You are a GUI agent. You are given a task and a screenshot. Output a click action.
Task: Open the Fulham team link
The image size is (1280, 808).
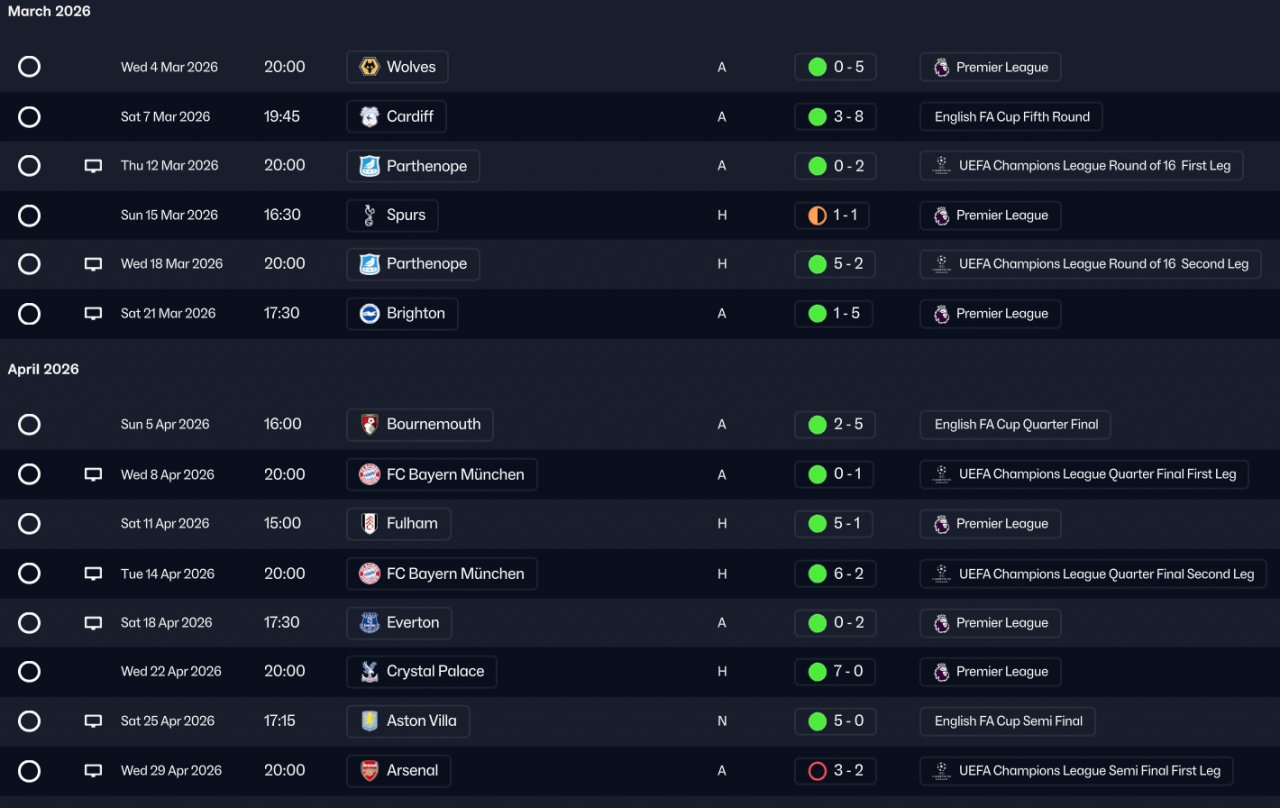[x=411, y=523]
